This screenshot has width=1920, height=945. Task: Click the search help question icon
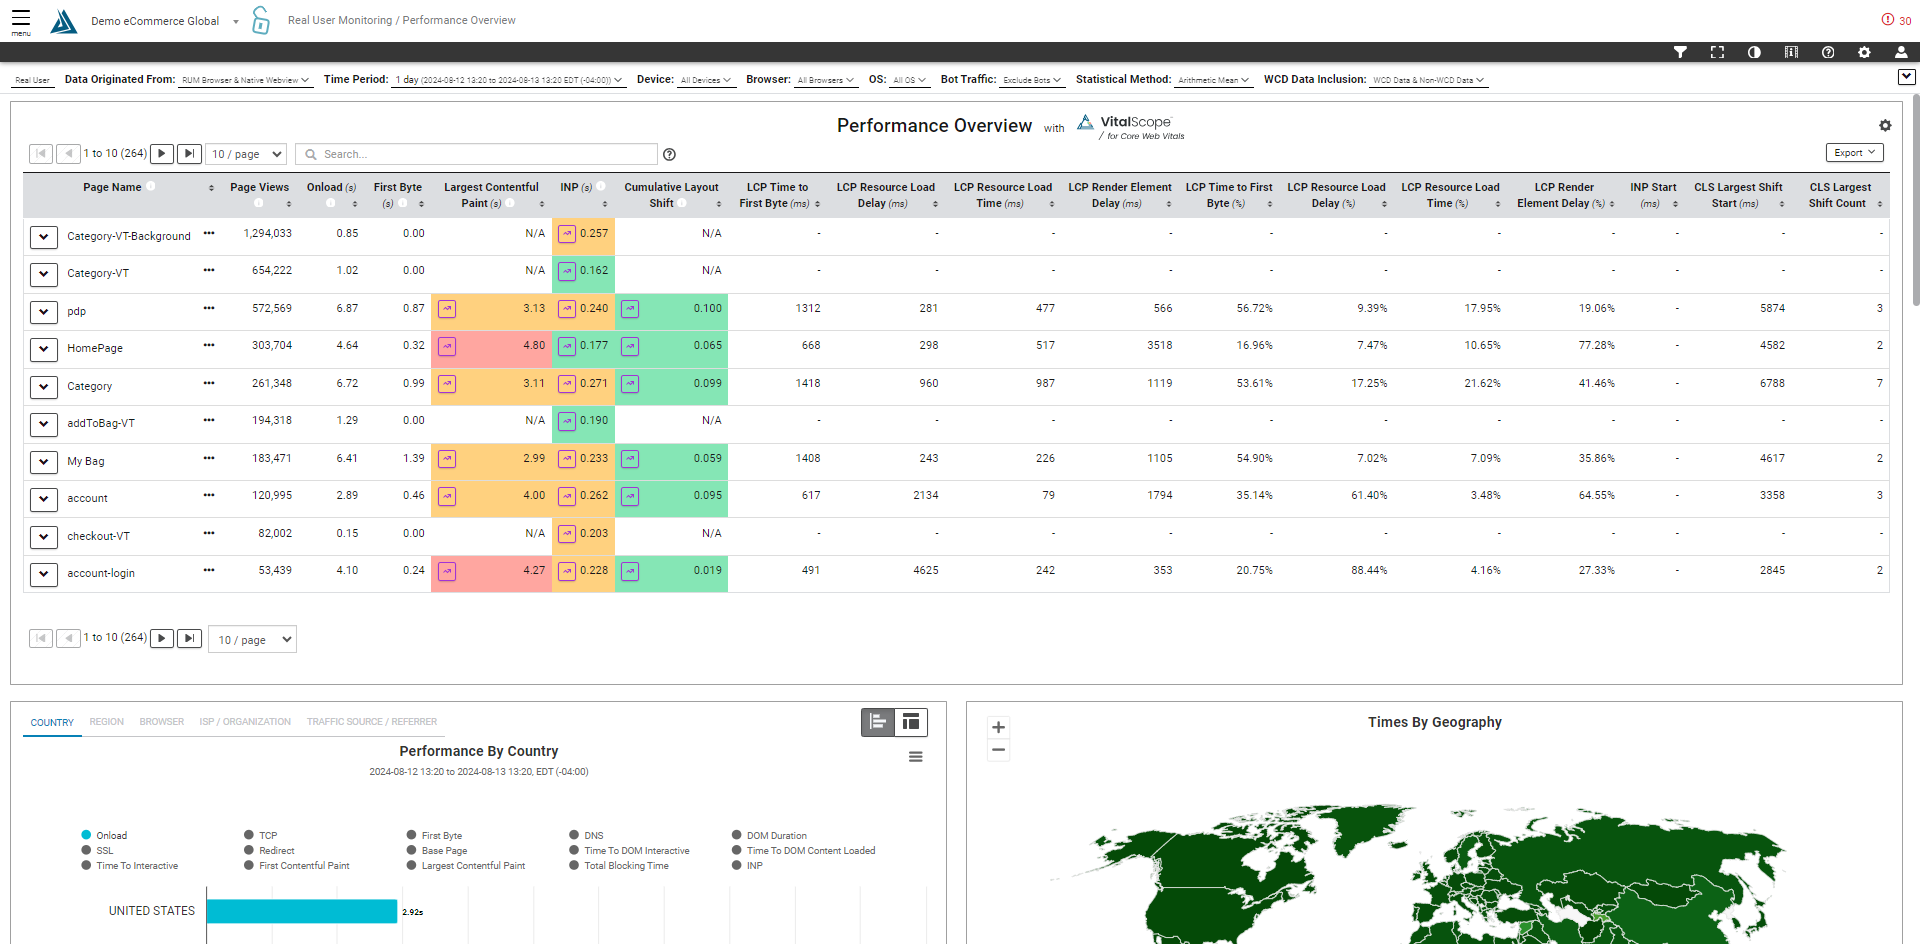pos(670,154)
